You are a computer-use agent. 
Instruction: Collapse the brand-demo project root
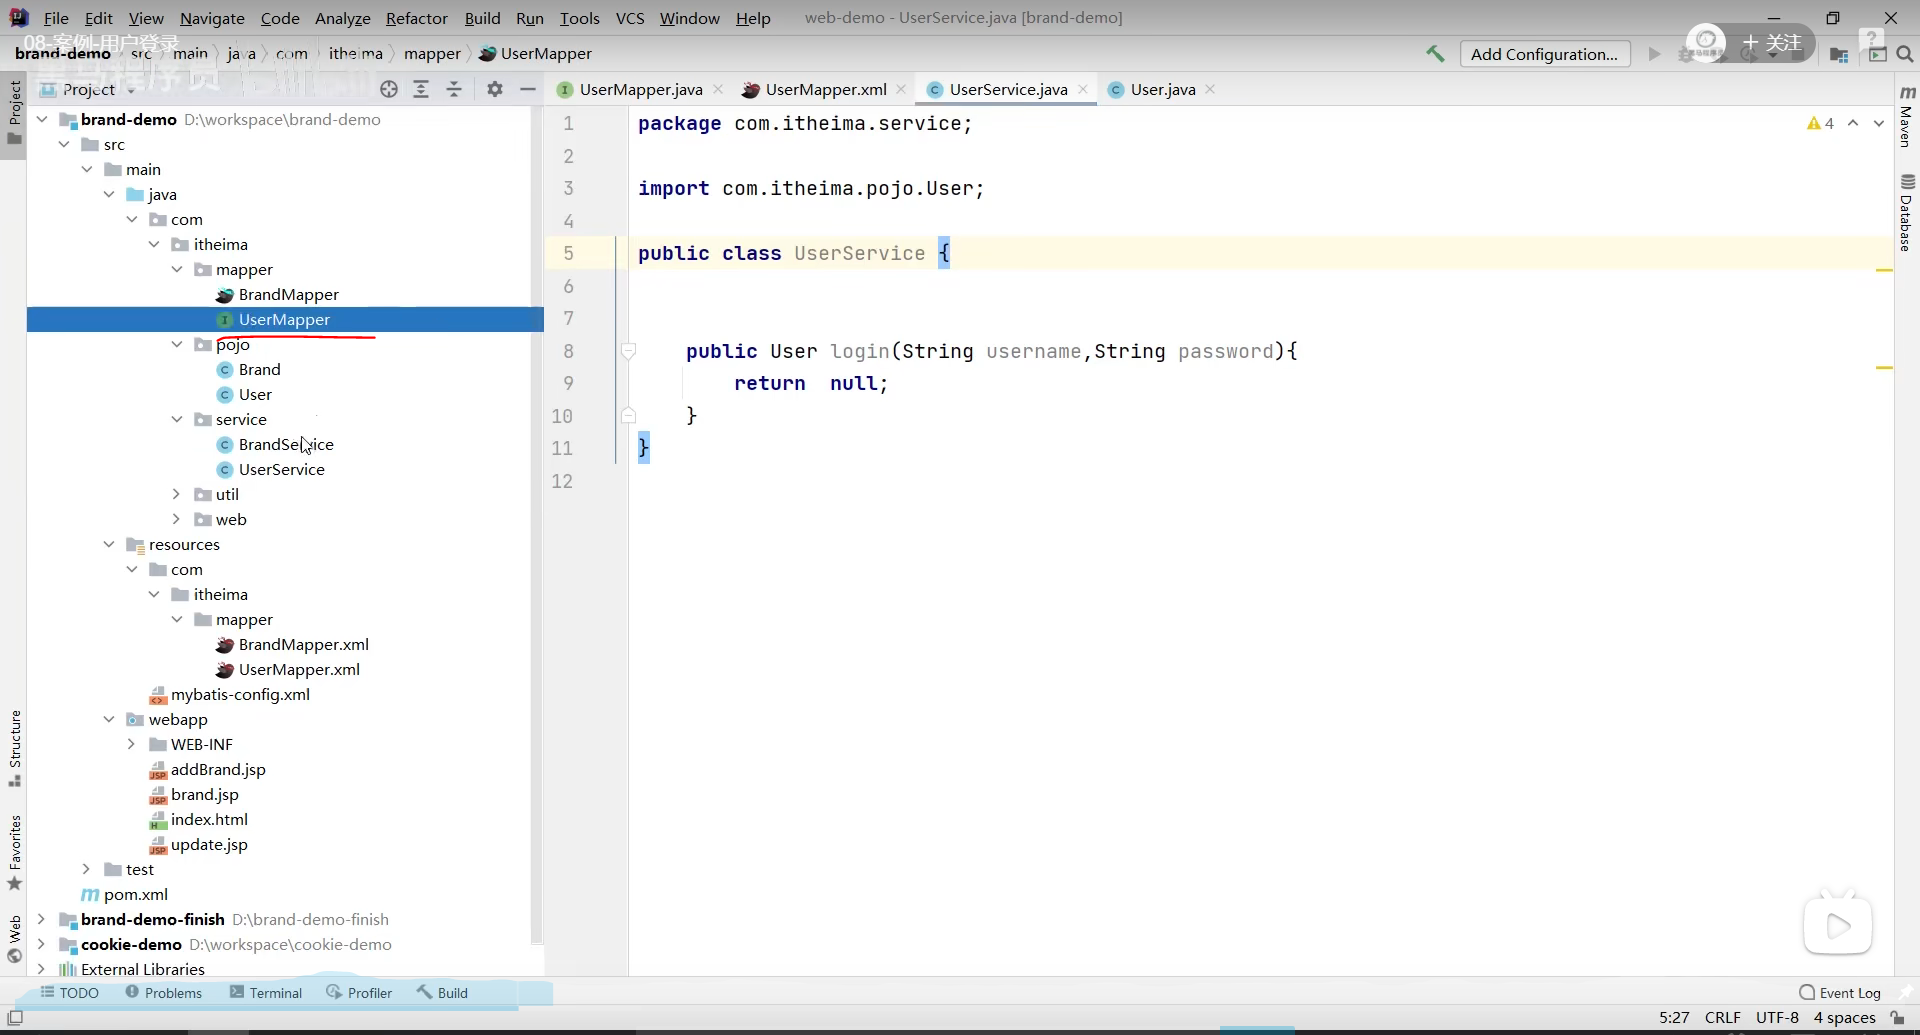coord(42,119)
